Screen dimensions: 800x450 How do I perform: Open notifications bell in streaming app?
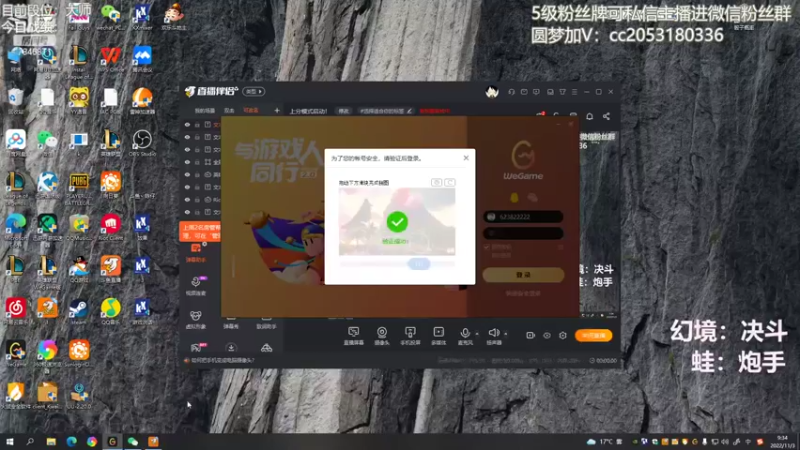(589, 116)
